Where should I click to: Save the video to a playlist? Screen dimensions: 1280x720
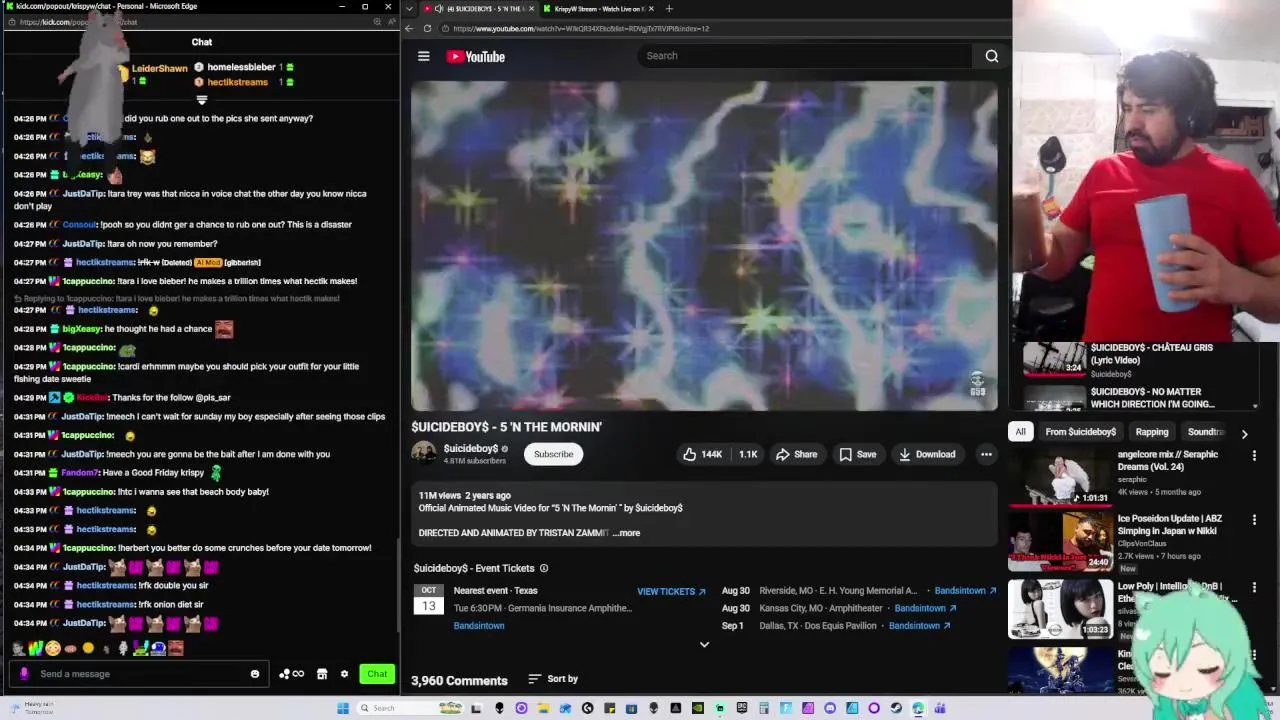[858, 454]
